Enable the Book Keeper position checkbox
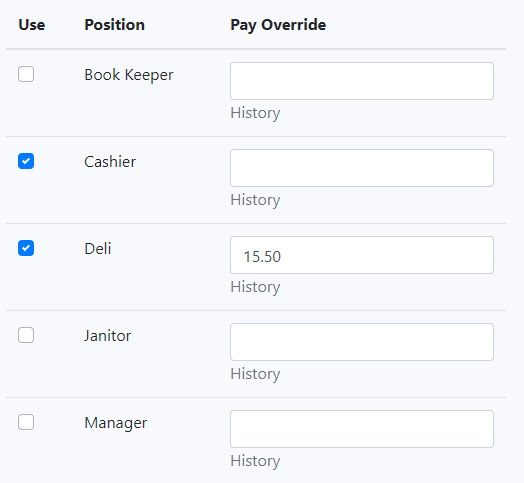The height and width of the screenshot is (483, 524). [x=26, y=74]
